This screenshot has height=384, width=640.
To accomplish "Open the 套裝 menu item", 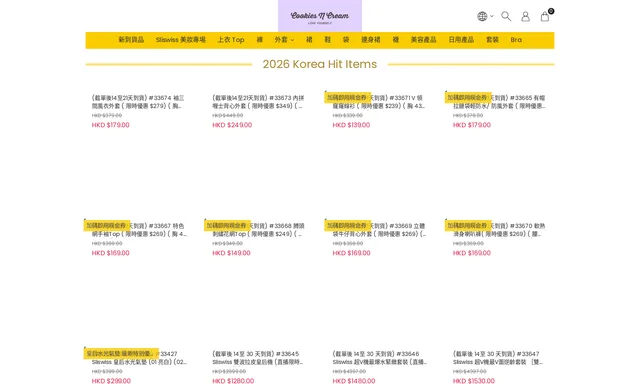I will [492, 40].
